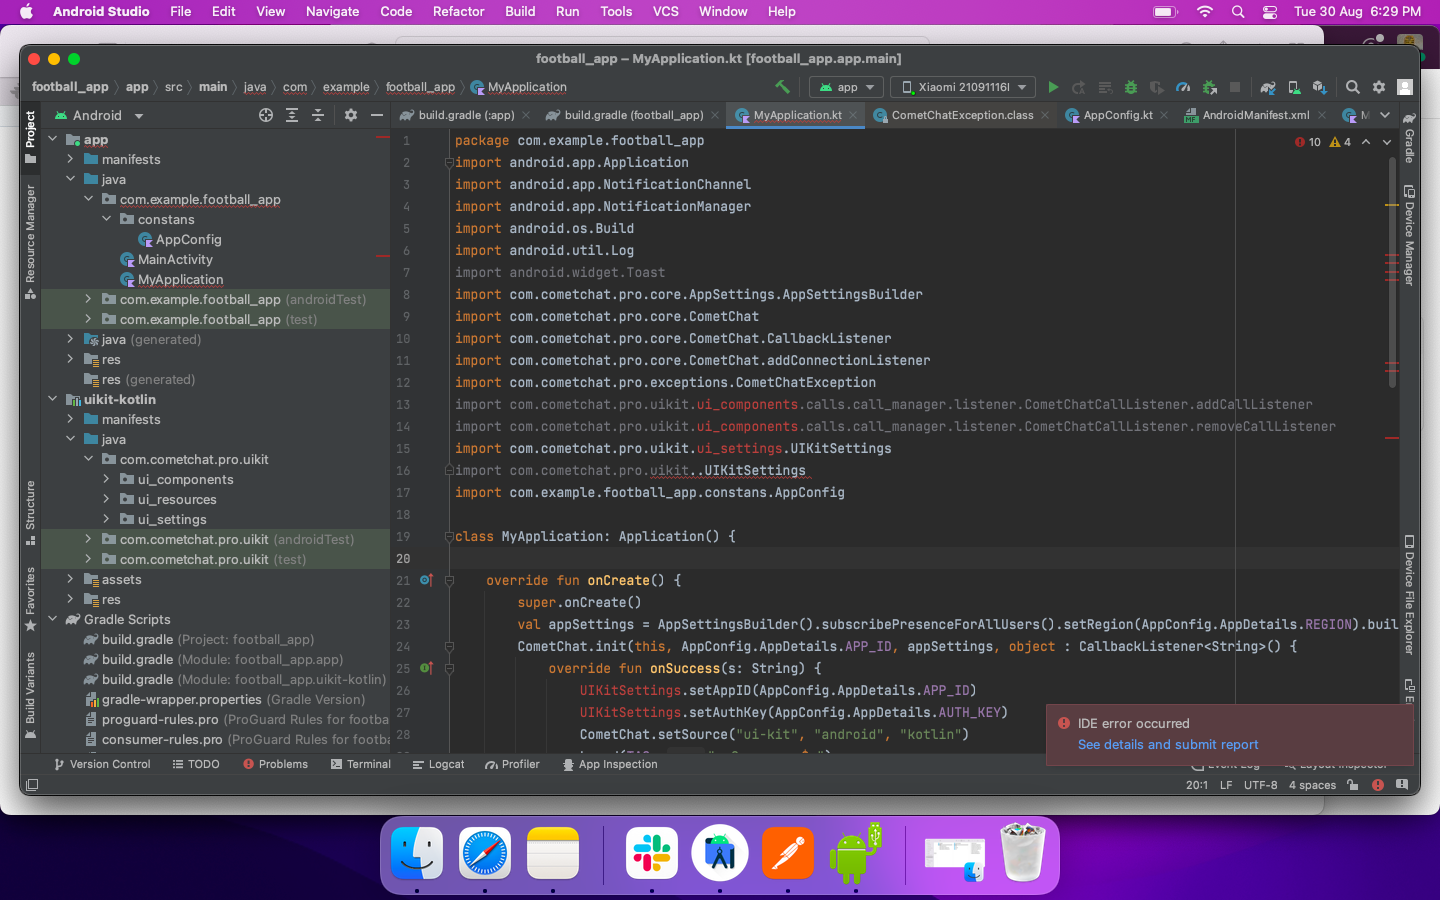Open Version Control tool window
This screenshot has width=1440, height=900.
click(x=102, y=764)
